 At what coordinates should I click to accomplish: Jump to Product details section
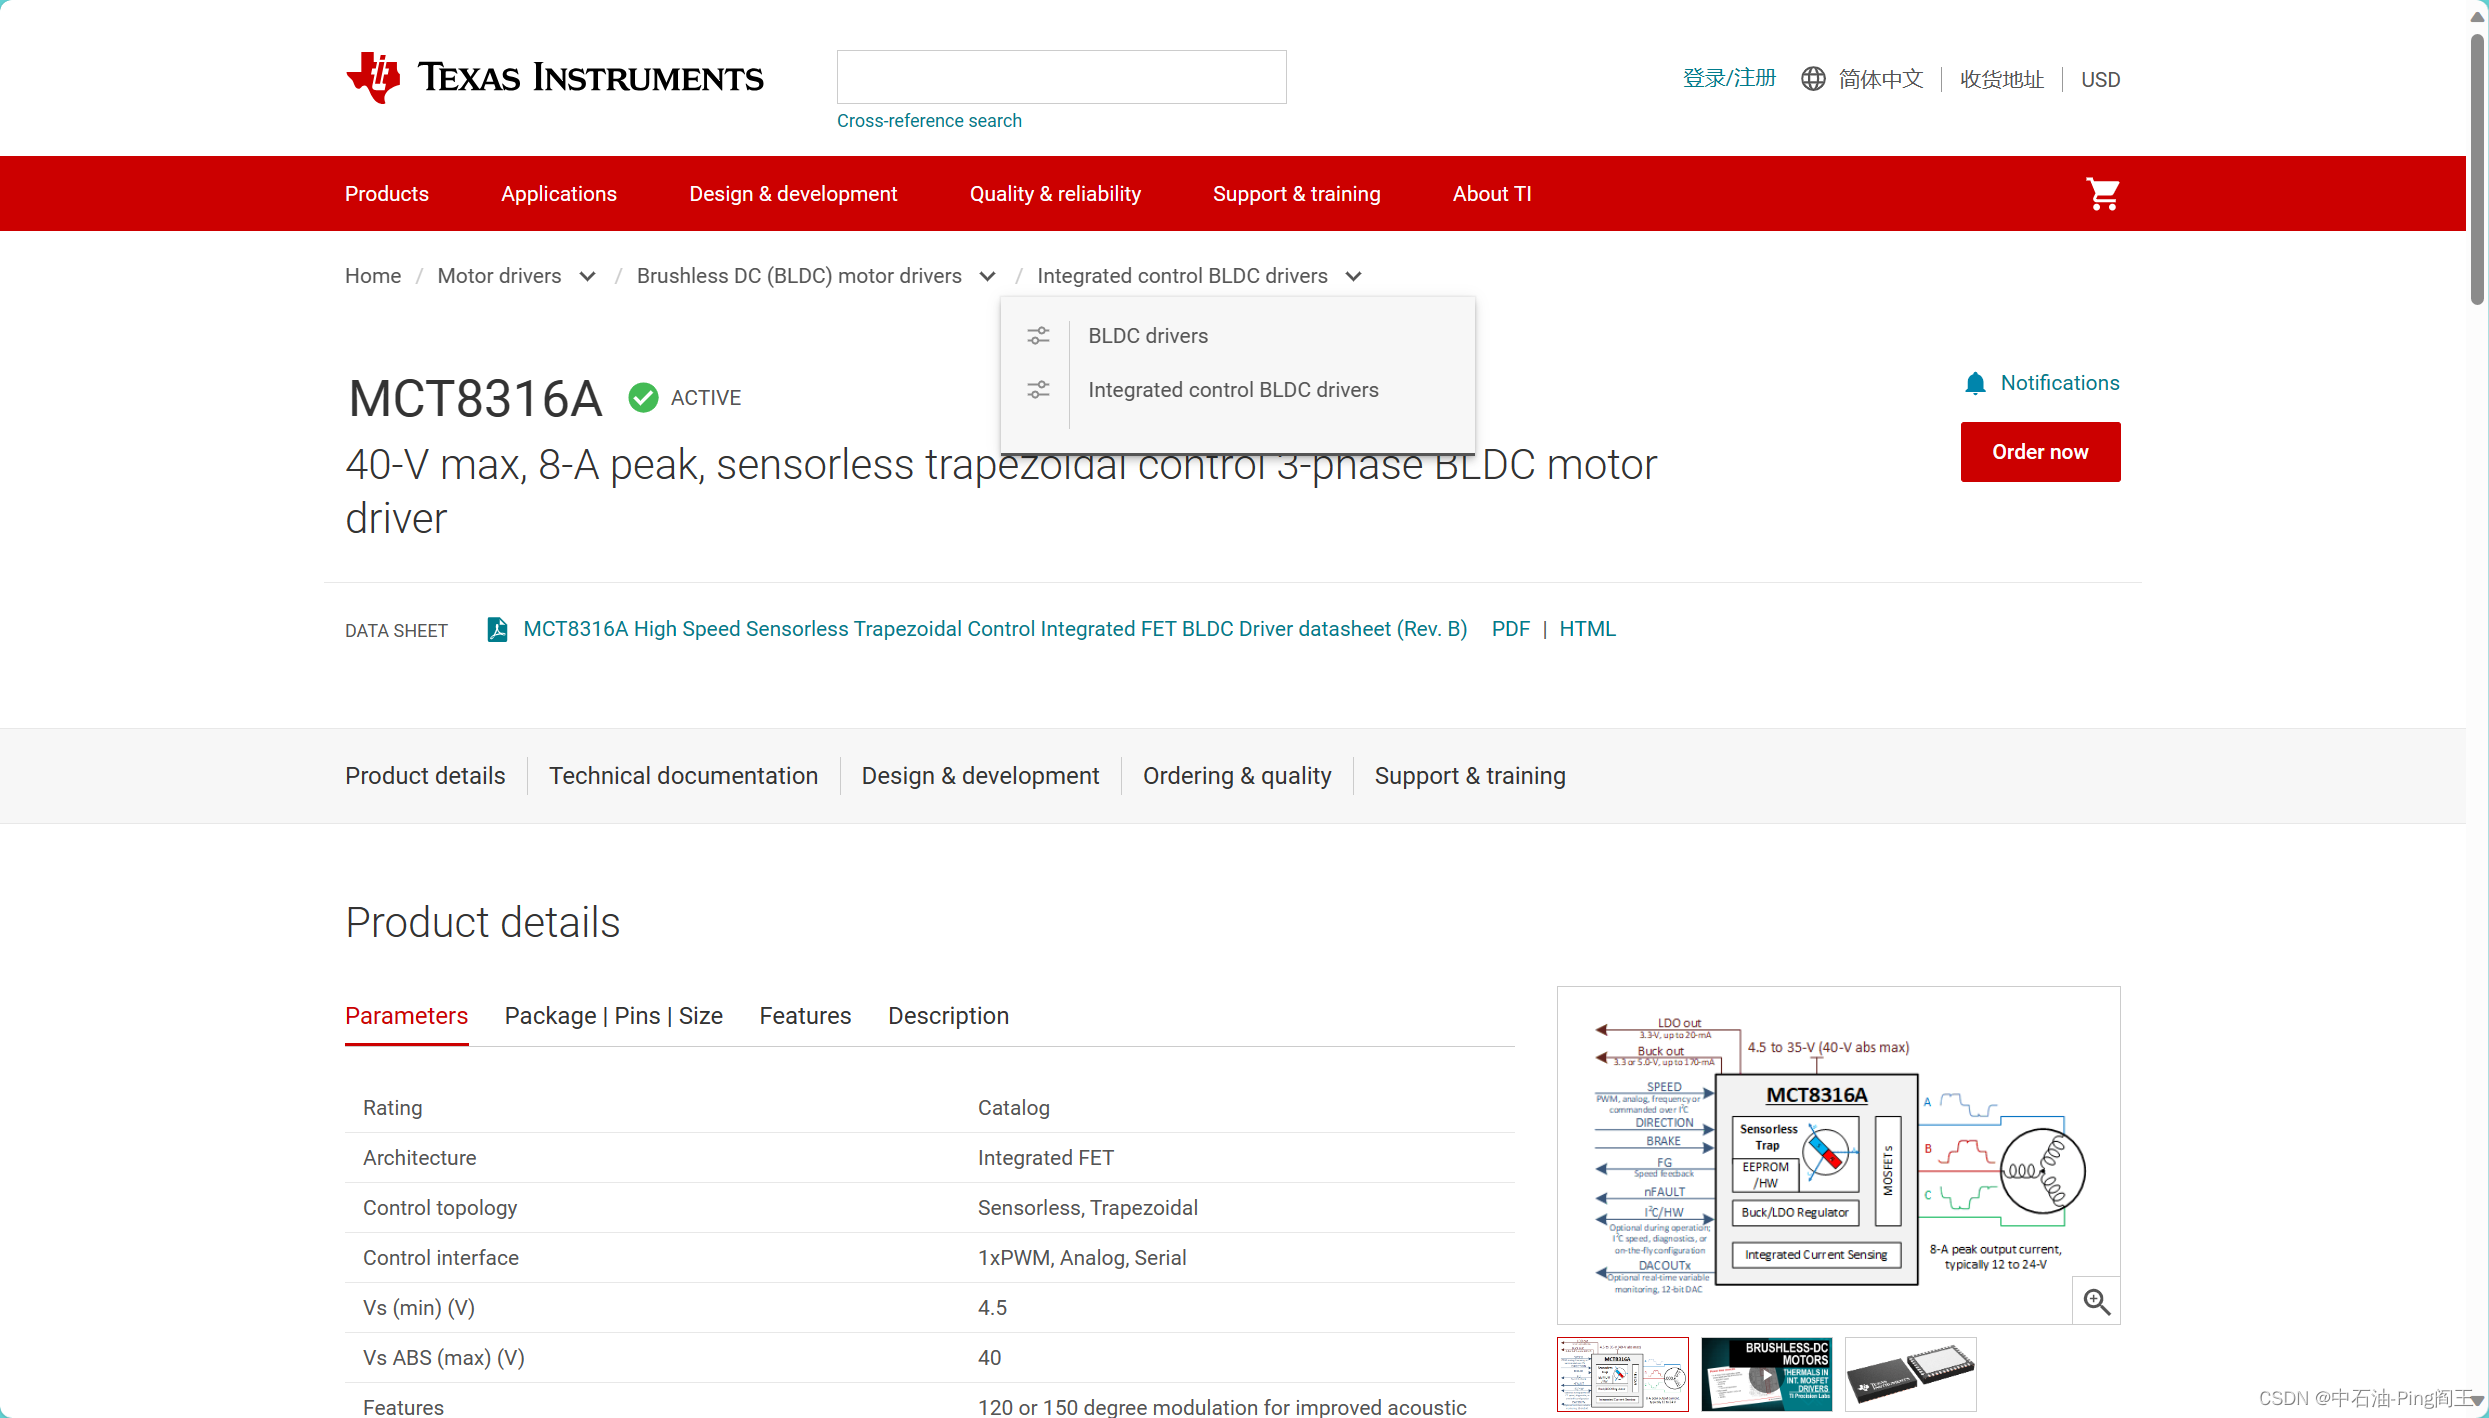(x=425, y=776)
